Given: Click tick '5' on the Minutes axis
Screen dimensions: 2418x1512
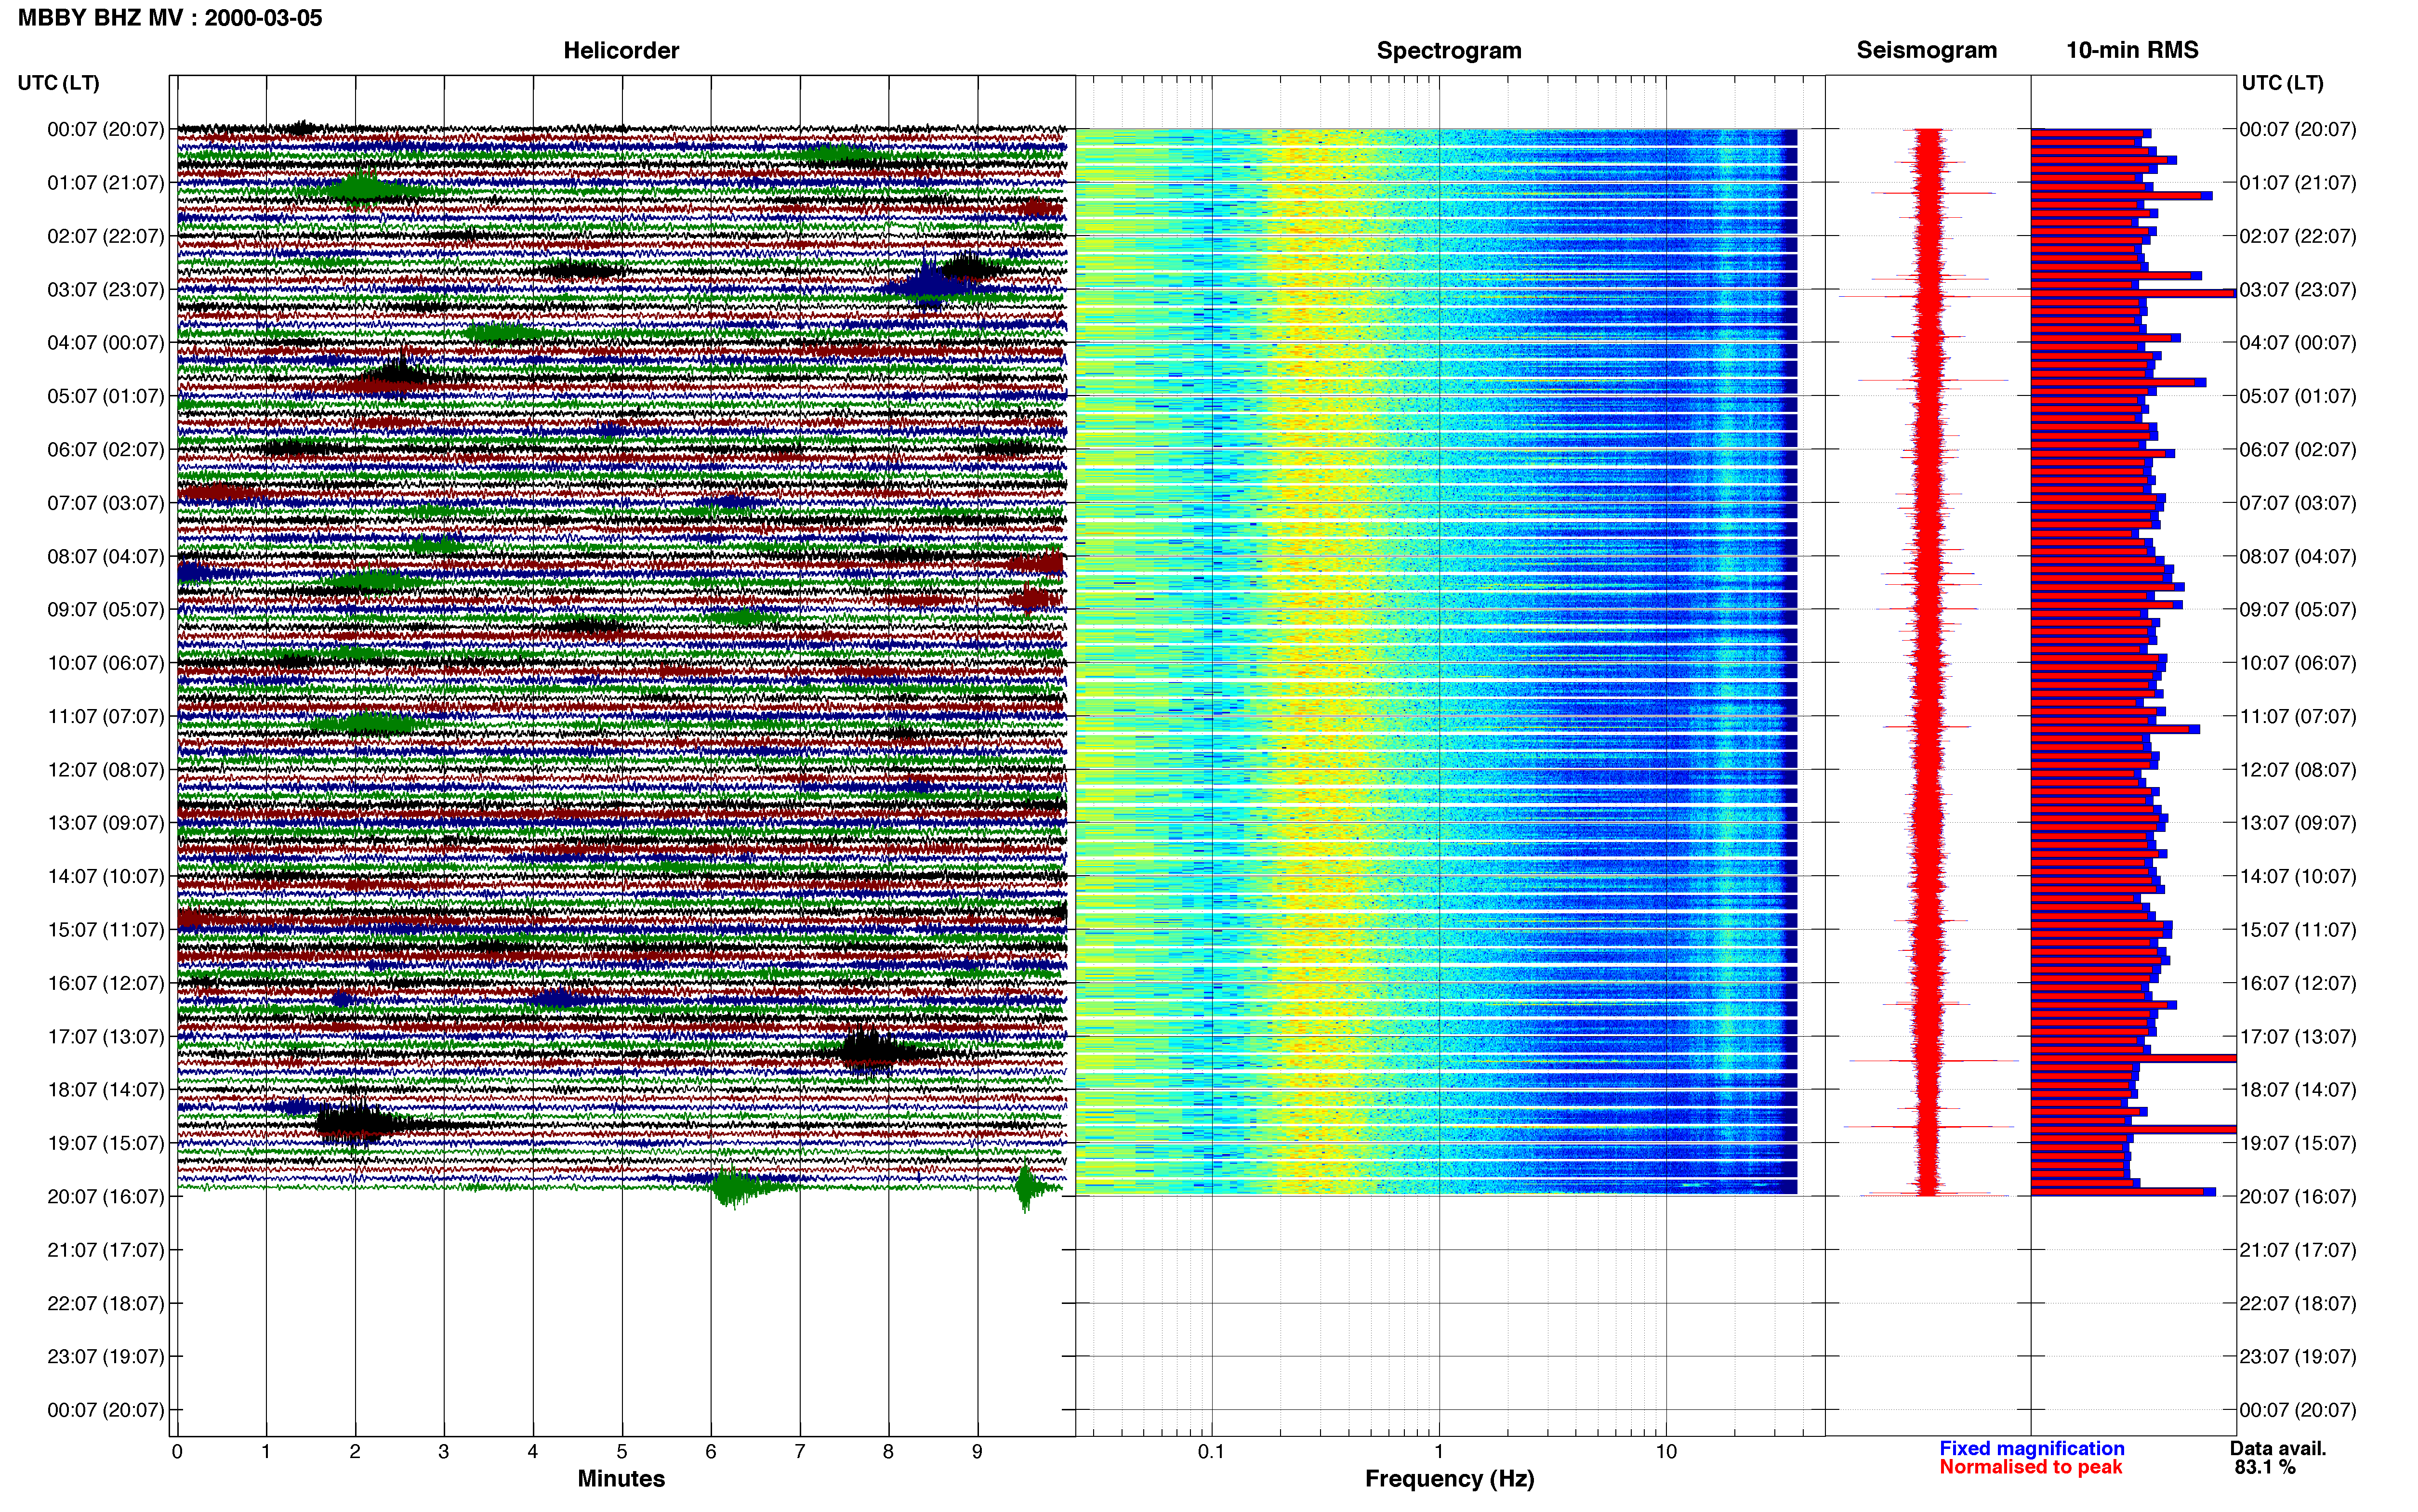Looking at the screenshot, I should tap(622, 1452).
